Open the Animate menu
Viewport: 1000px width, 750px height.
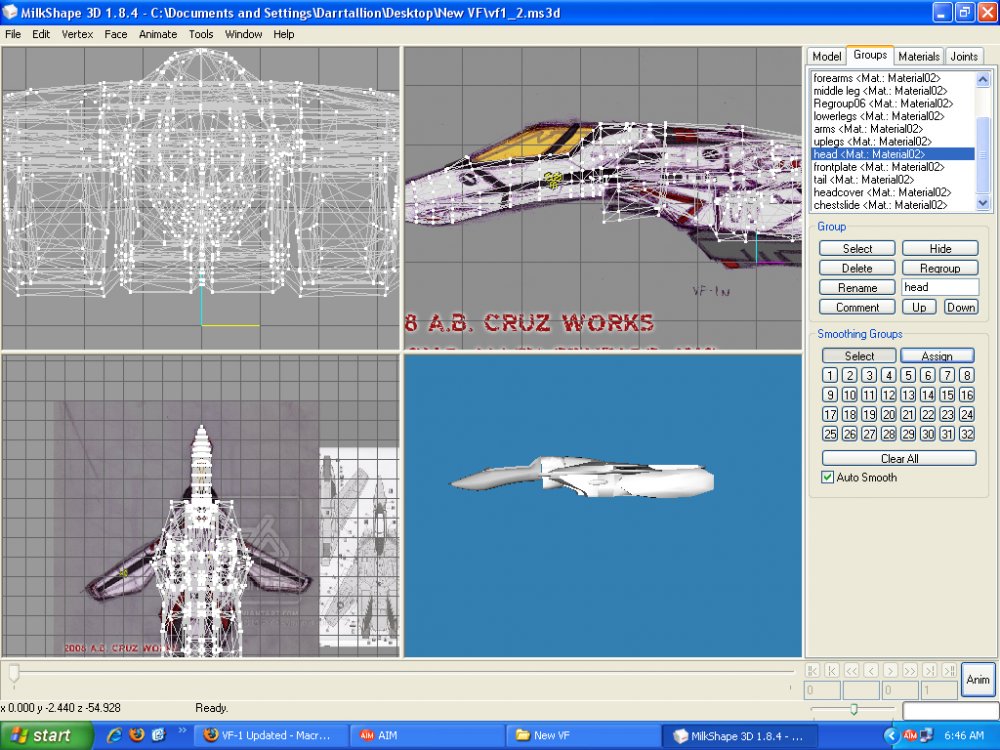158,34
